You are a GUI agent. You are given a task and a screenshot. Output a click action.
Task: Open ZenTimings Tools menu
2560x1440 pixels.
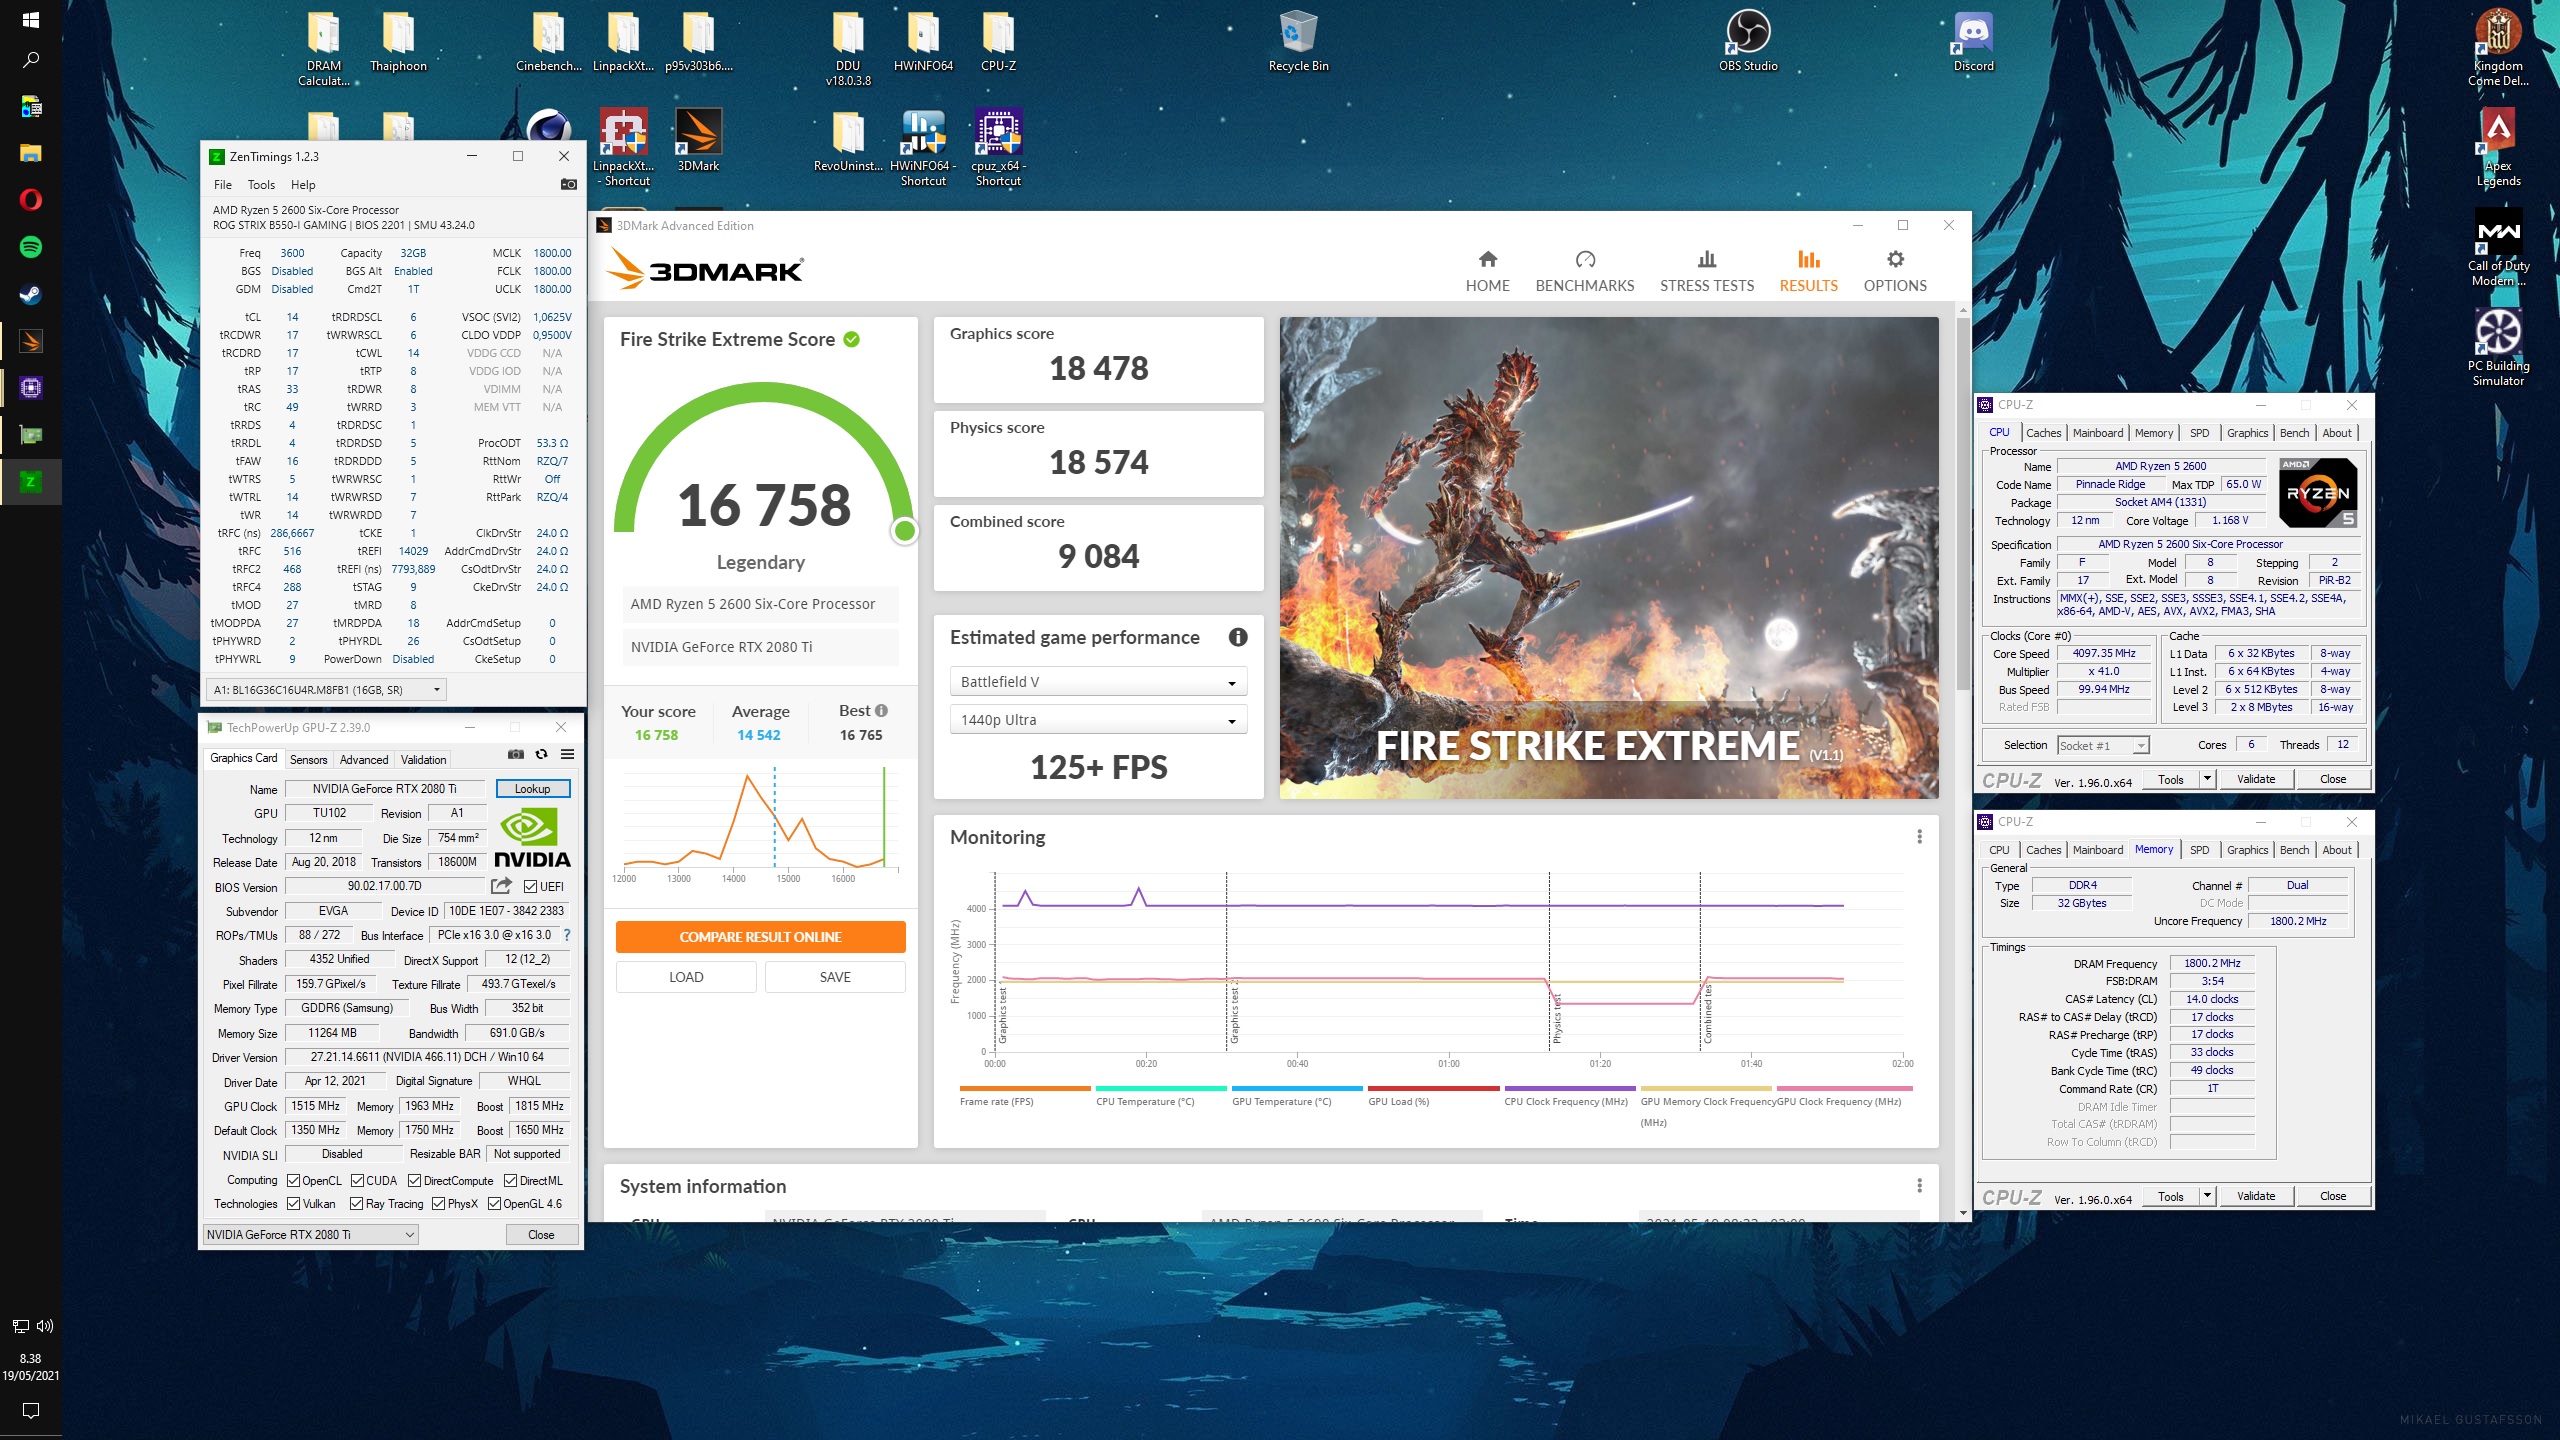[261, 184]
